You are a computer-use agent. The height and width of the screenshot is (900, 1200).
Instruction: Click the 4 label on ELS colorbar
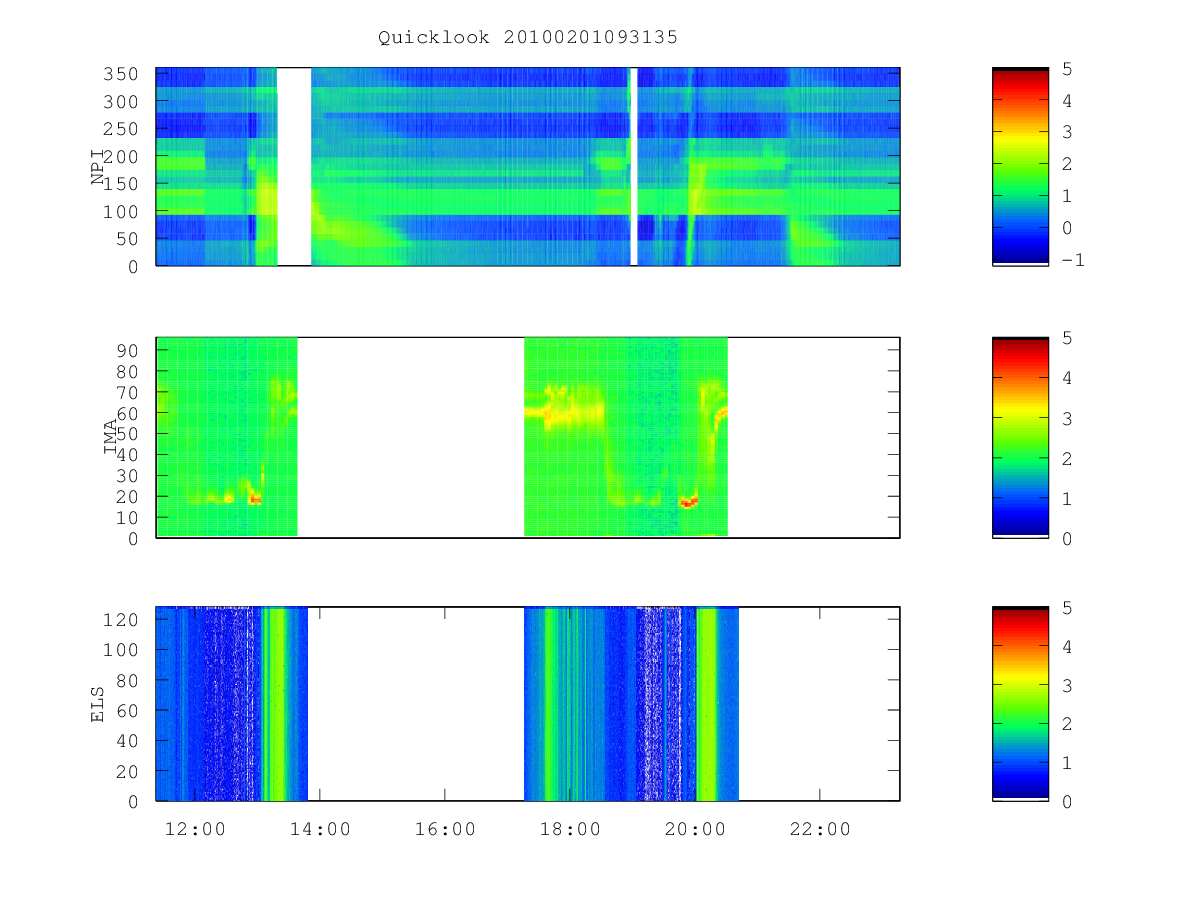(1067, 647)
